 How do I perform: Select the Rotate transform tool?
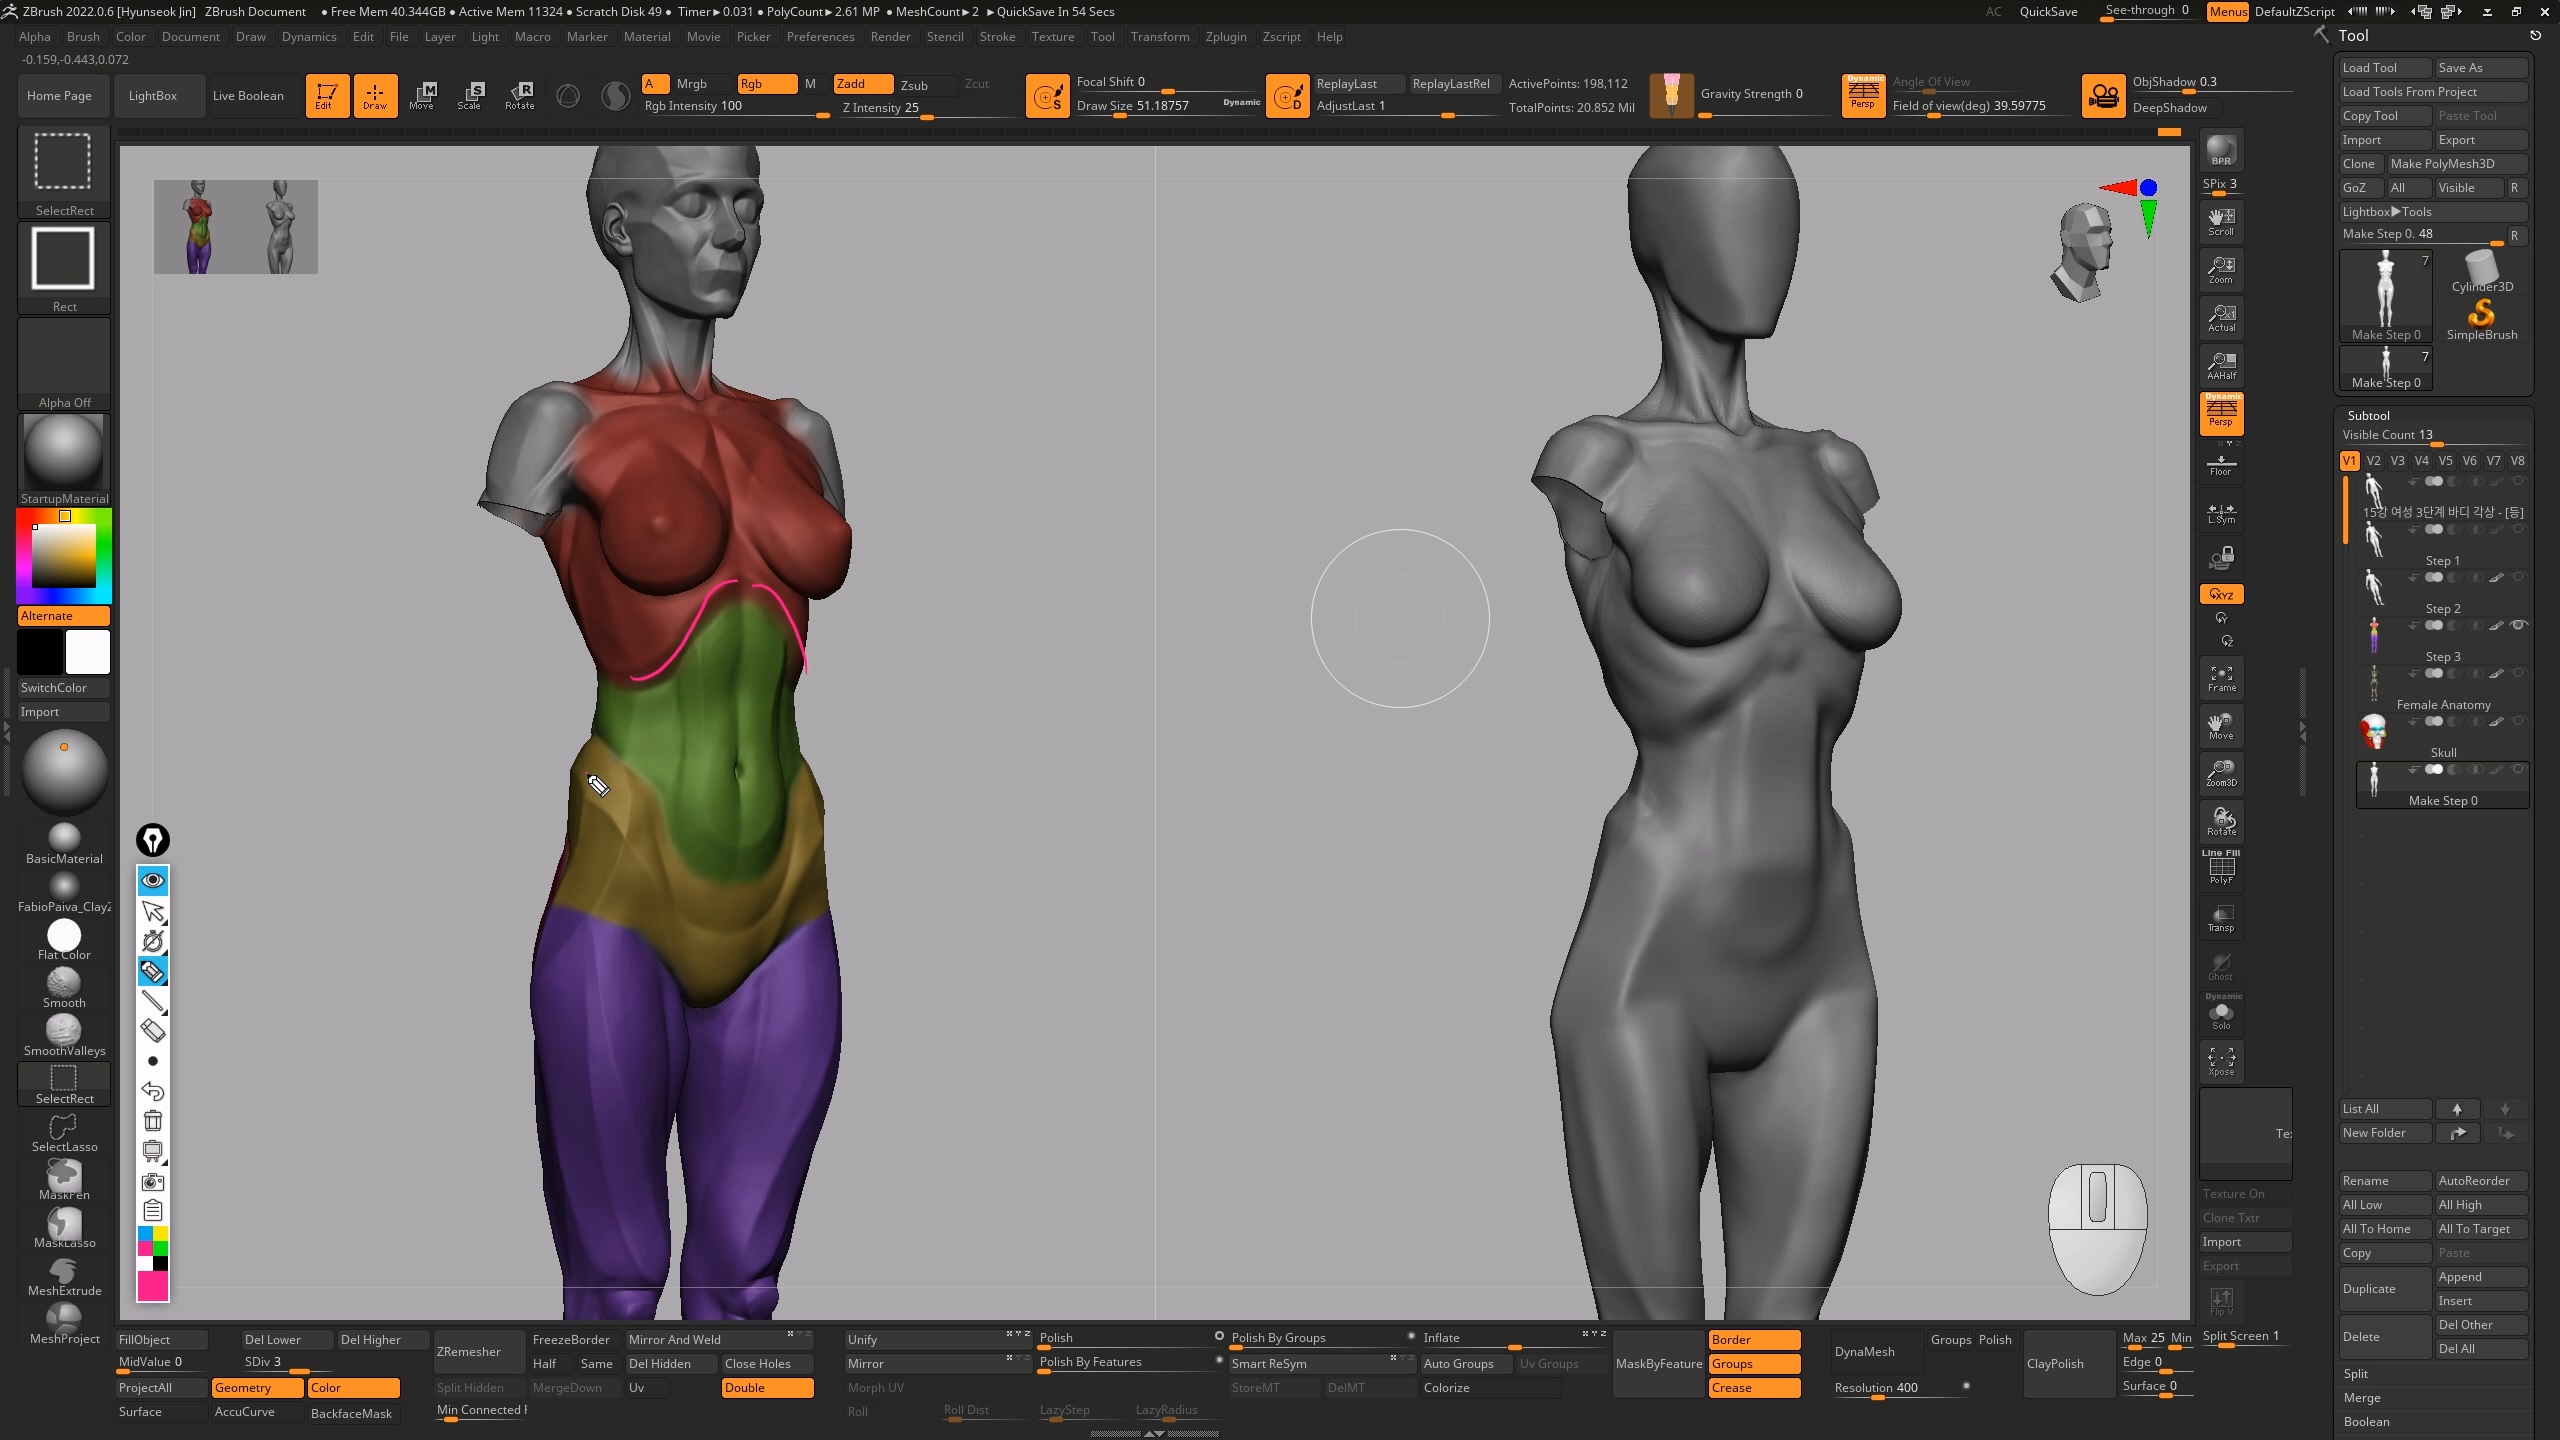519,95
